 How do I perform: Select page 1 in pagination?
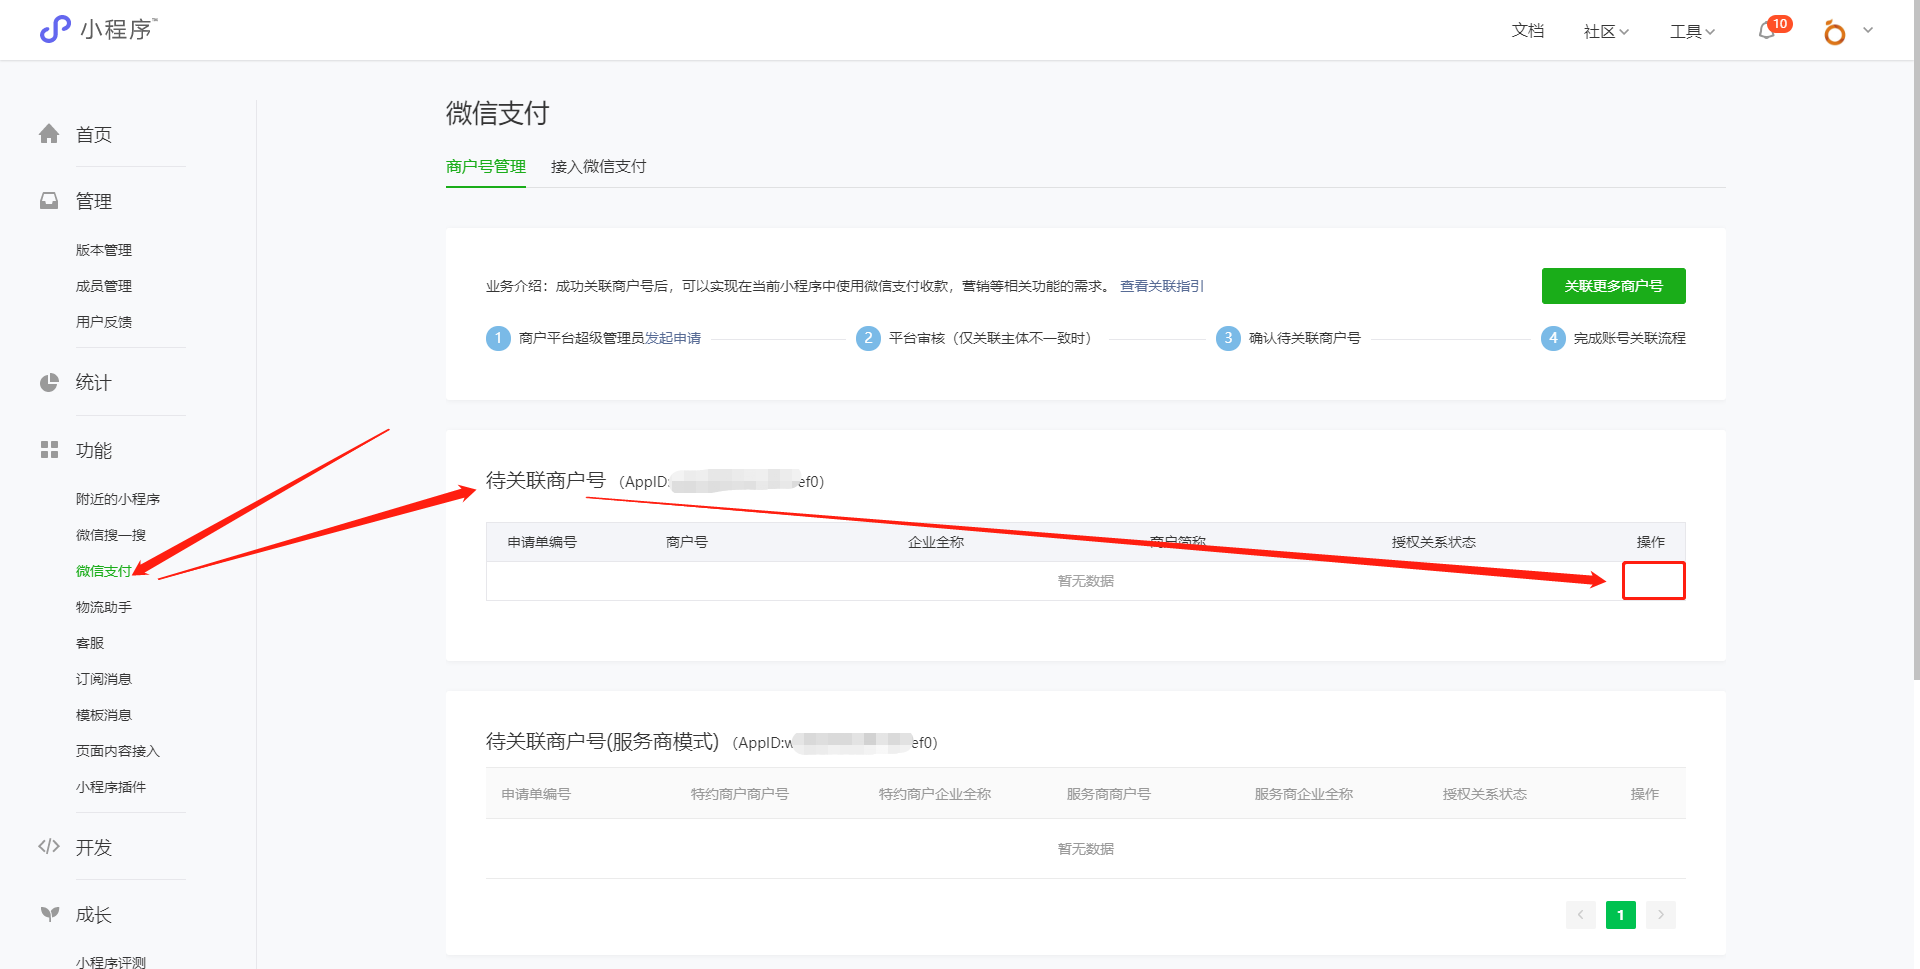click(1621, 914)
